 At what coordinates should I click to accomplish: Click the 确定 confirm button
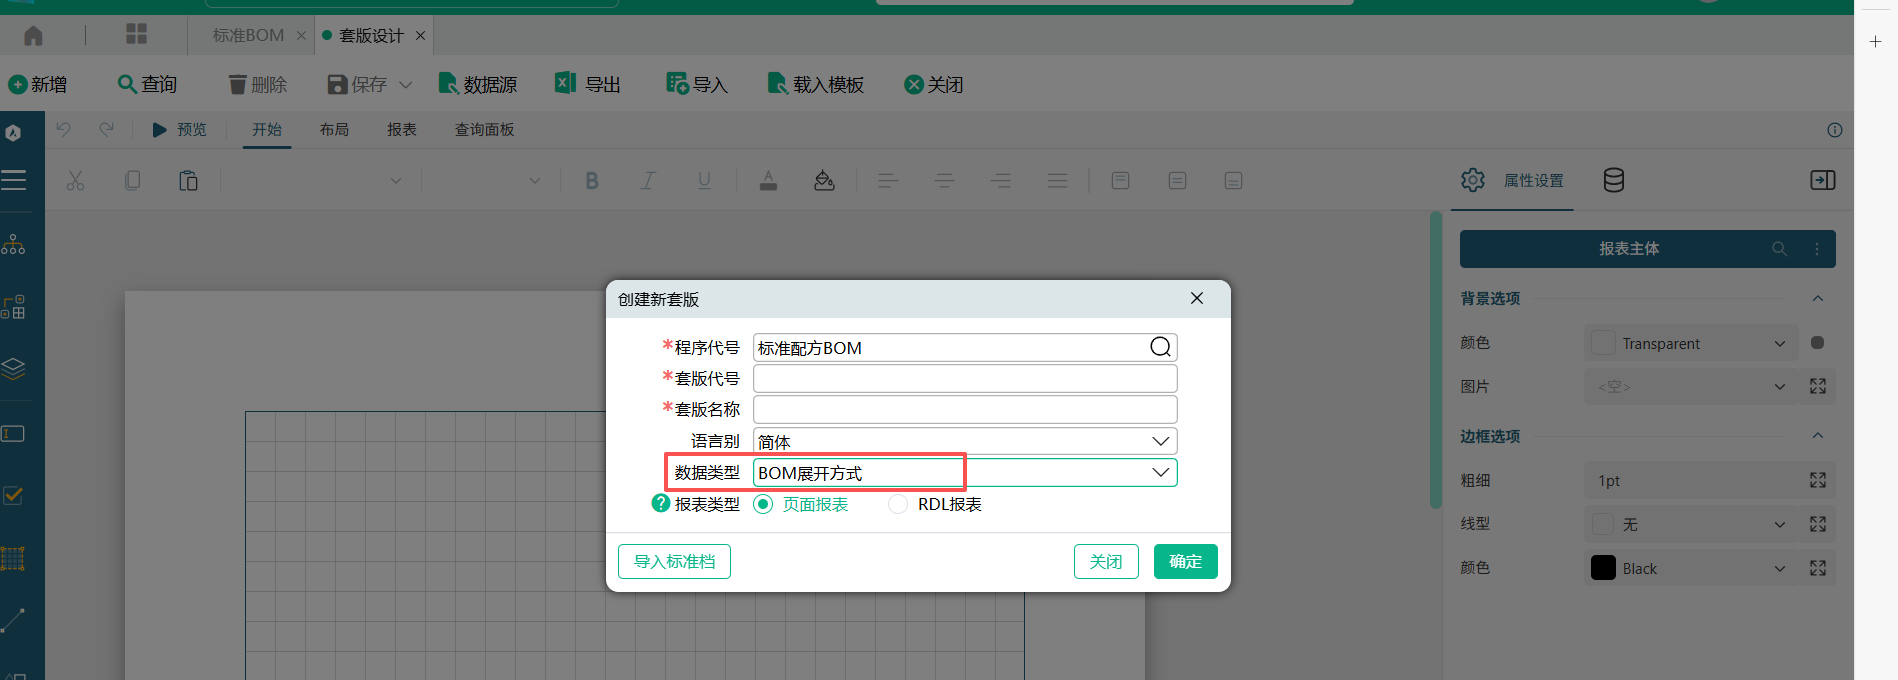[1185, 562]
